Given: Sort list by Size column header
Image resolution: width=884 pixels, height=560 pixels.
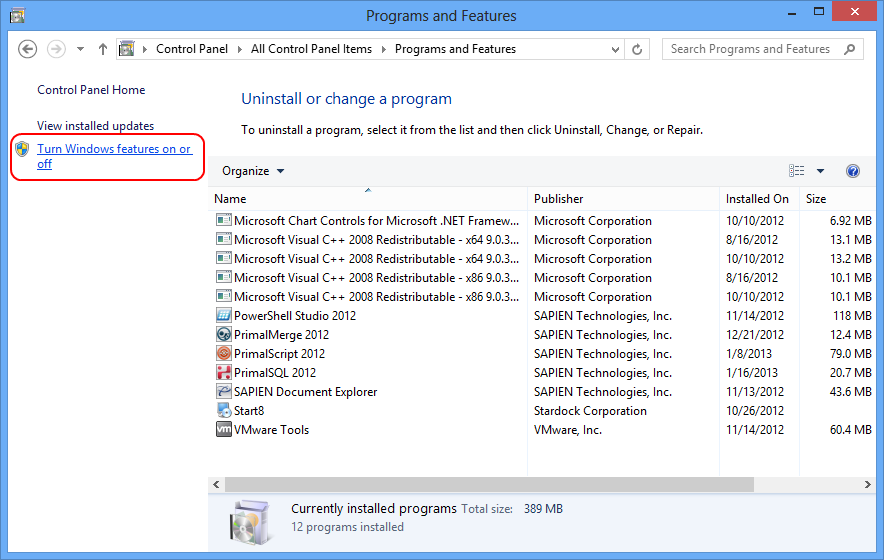Looking at the screenshot, I should point(838,199).
